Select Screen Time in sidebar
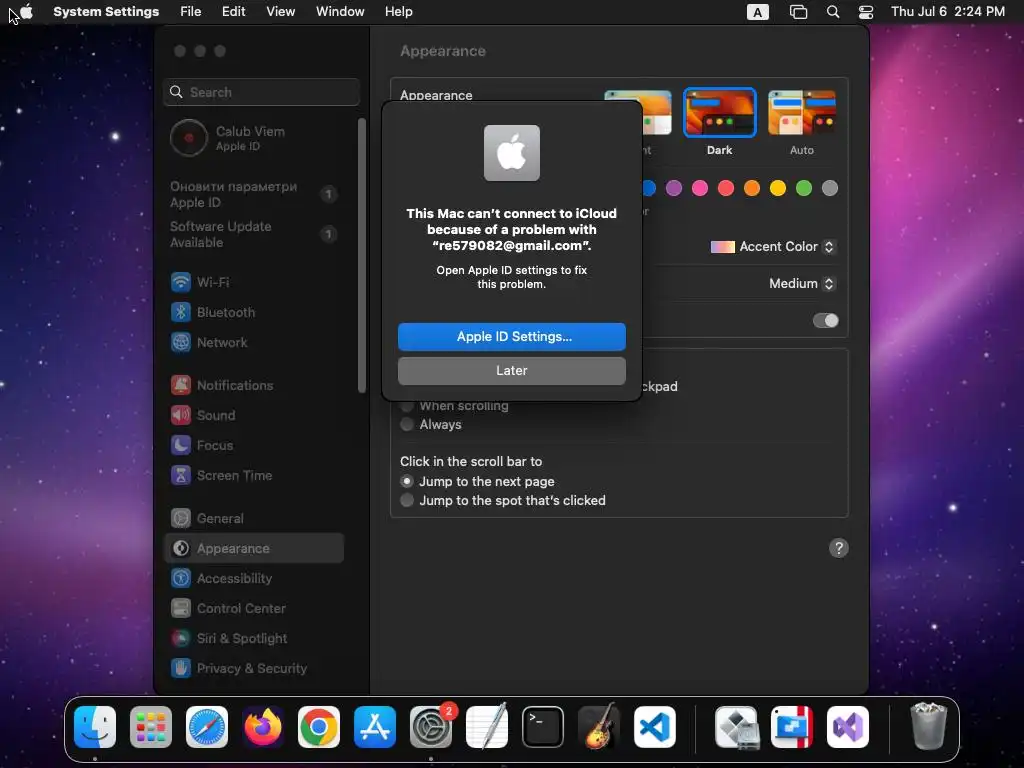This screenshot has height=768, width=1024. (253, 475)
